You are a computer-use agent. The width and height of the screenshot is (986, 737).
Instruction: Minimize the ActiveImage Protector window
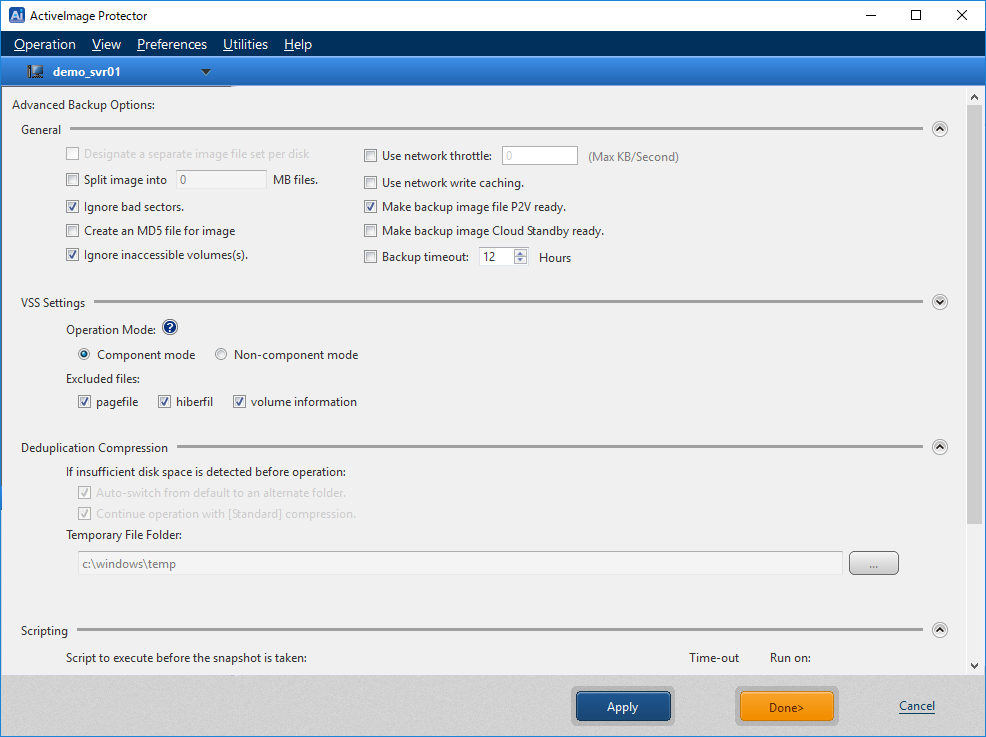tap(871, 15)
